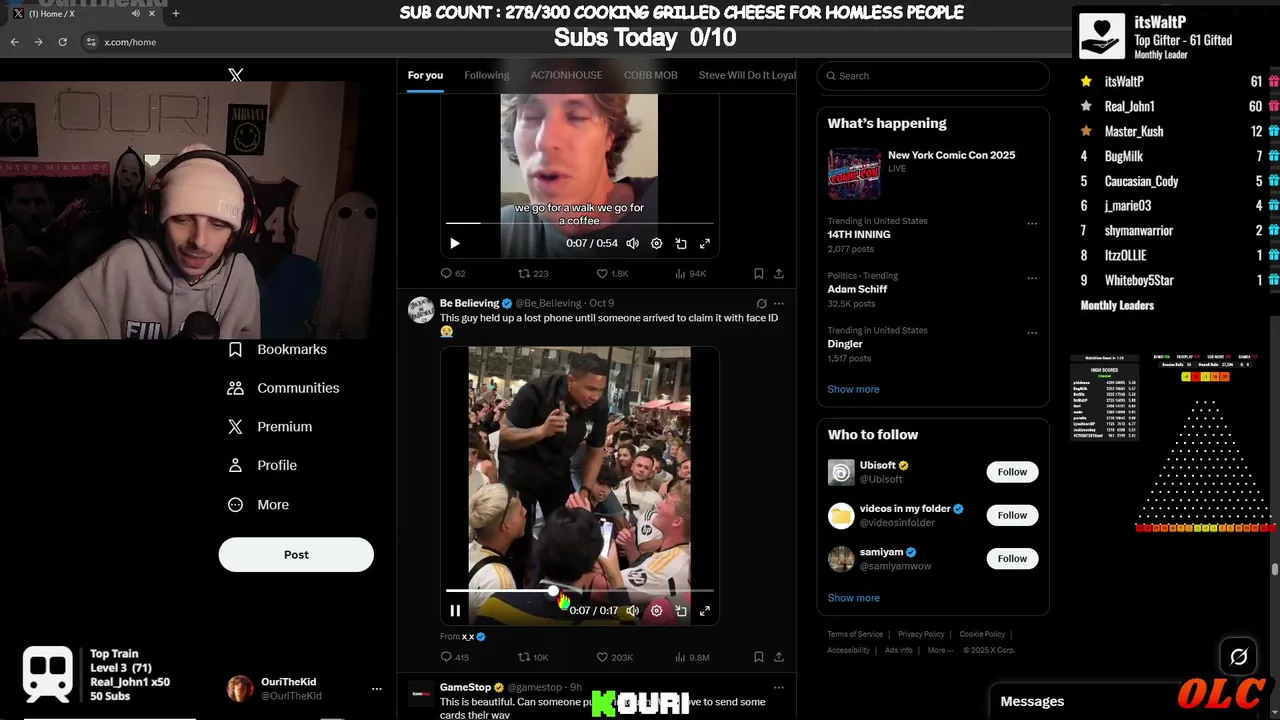The width and height of the screenshot is (1280, 720).
Task: Share the top post
Action: point(779,273)
